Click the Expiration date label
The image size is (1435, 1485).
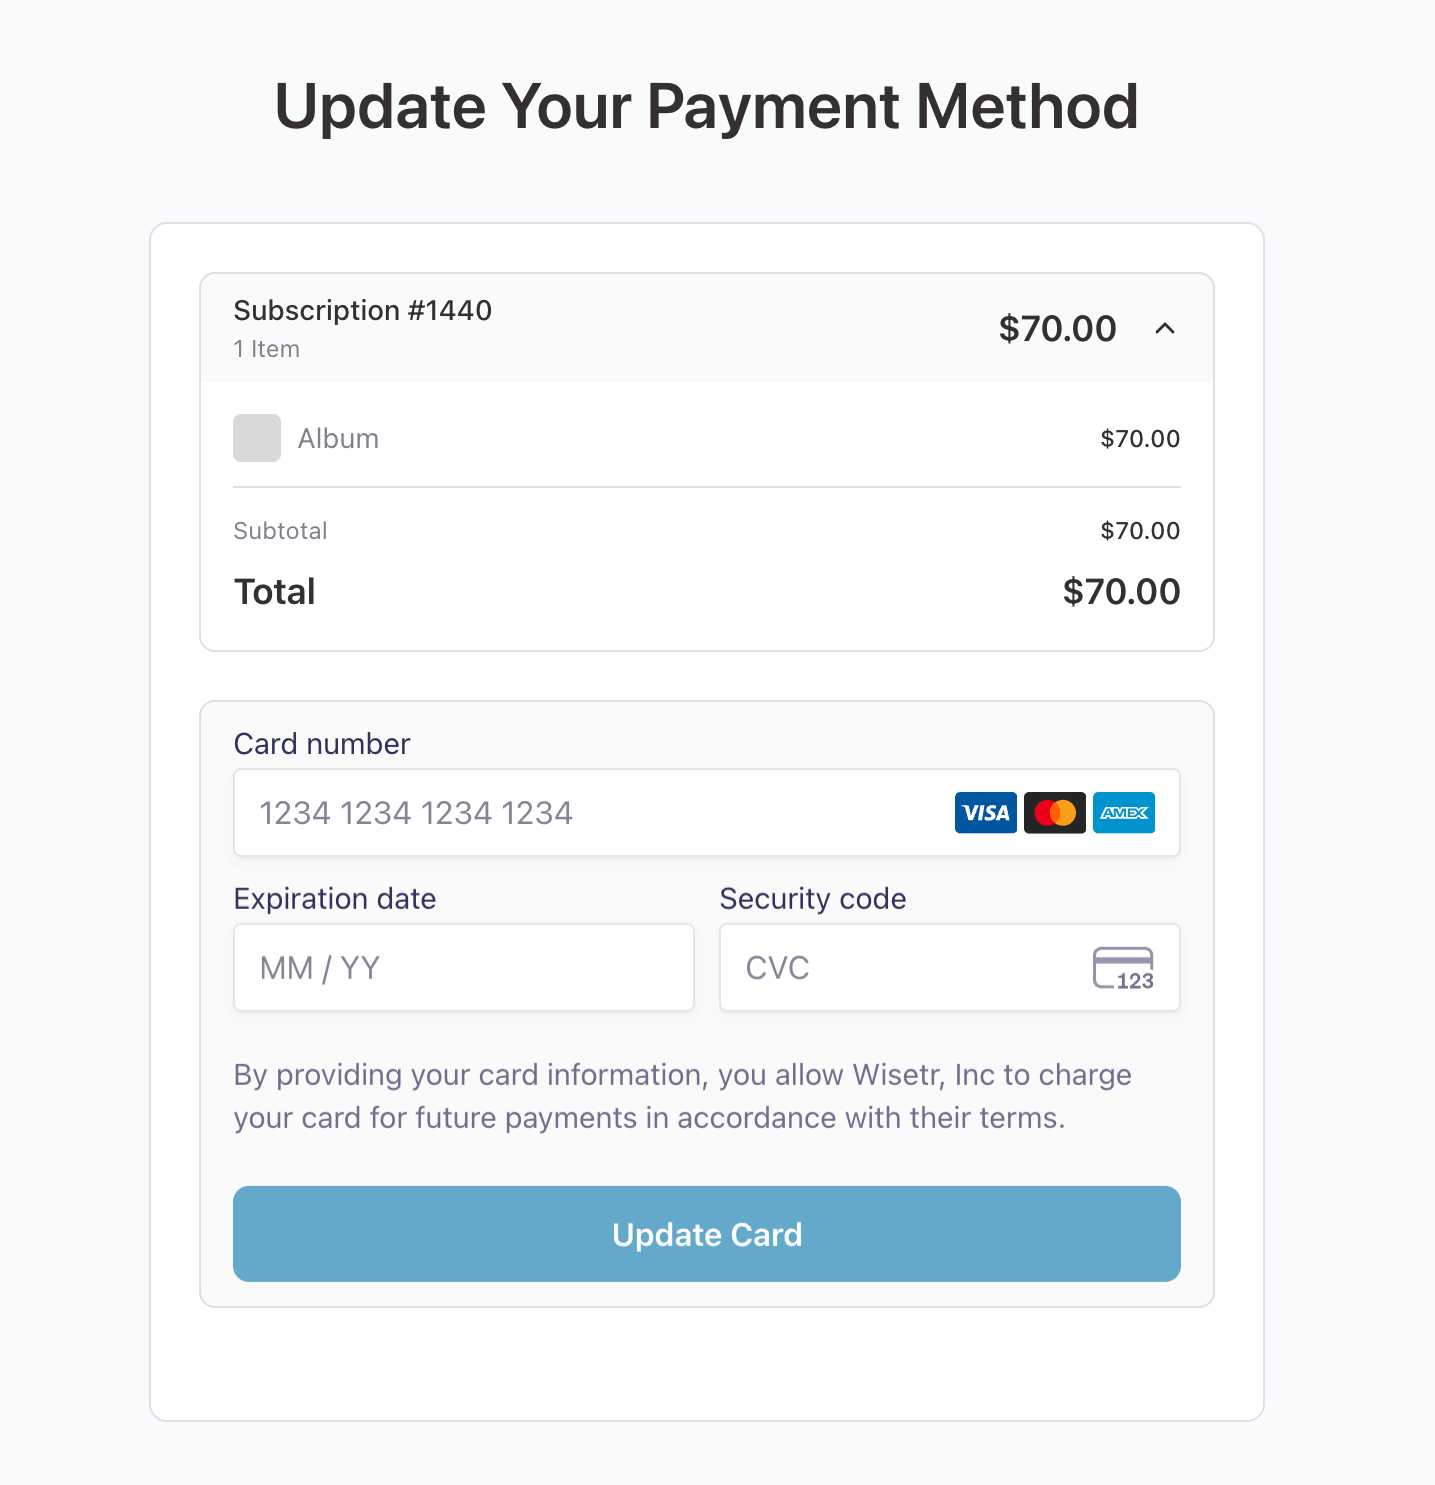335,899
